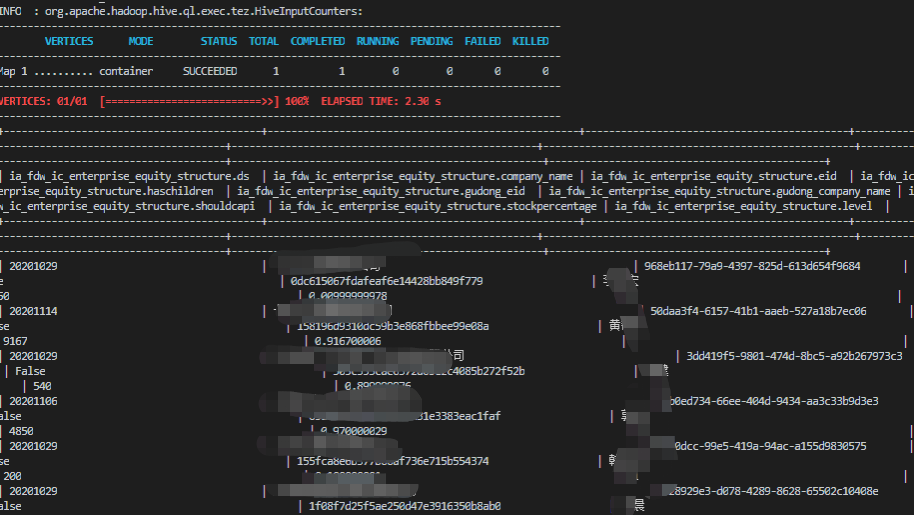Click the RUNNING column header
The height and width of the screenshot is (515, 914).
[378, 41]
